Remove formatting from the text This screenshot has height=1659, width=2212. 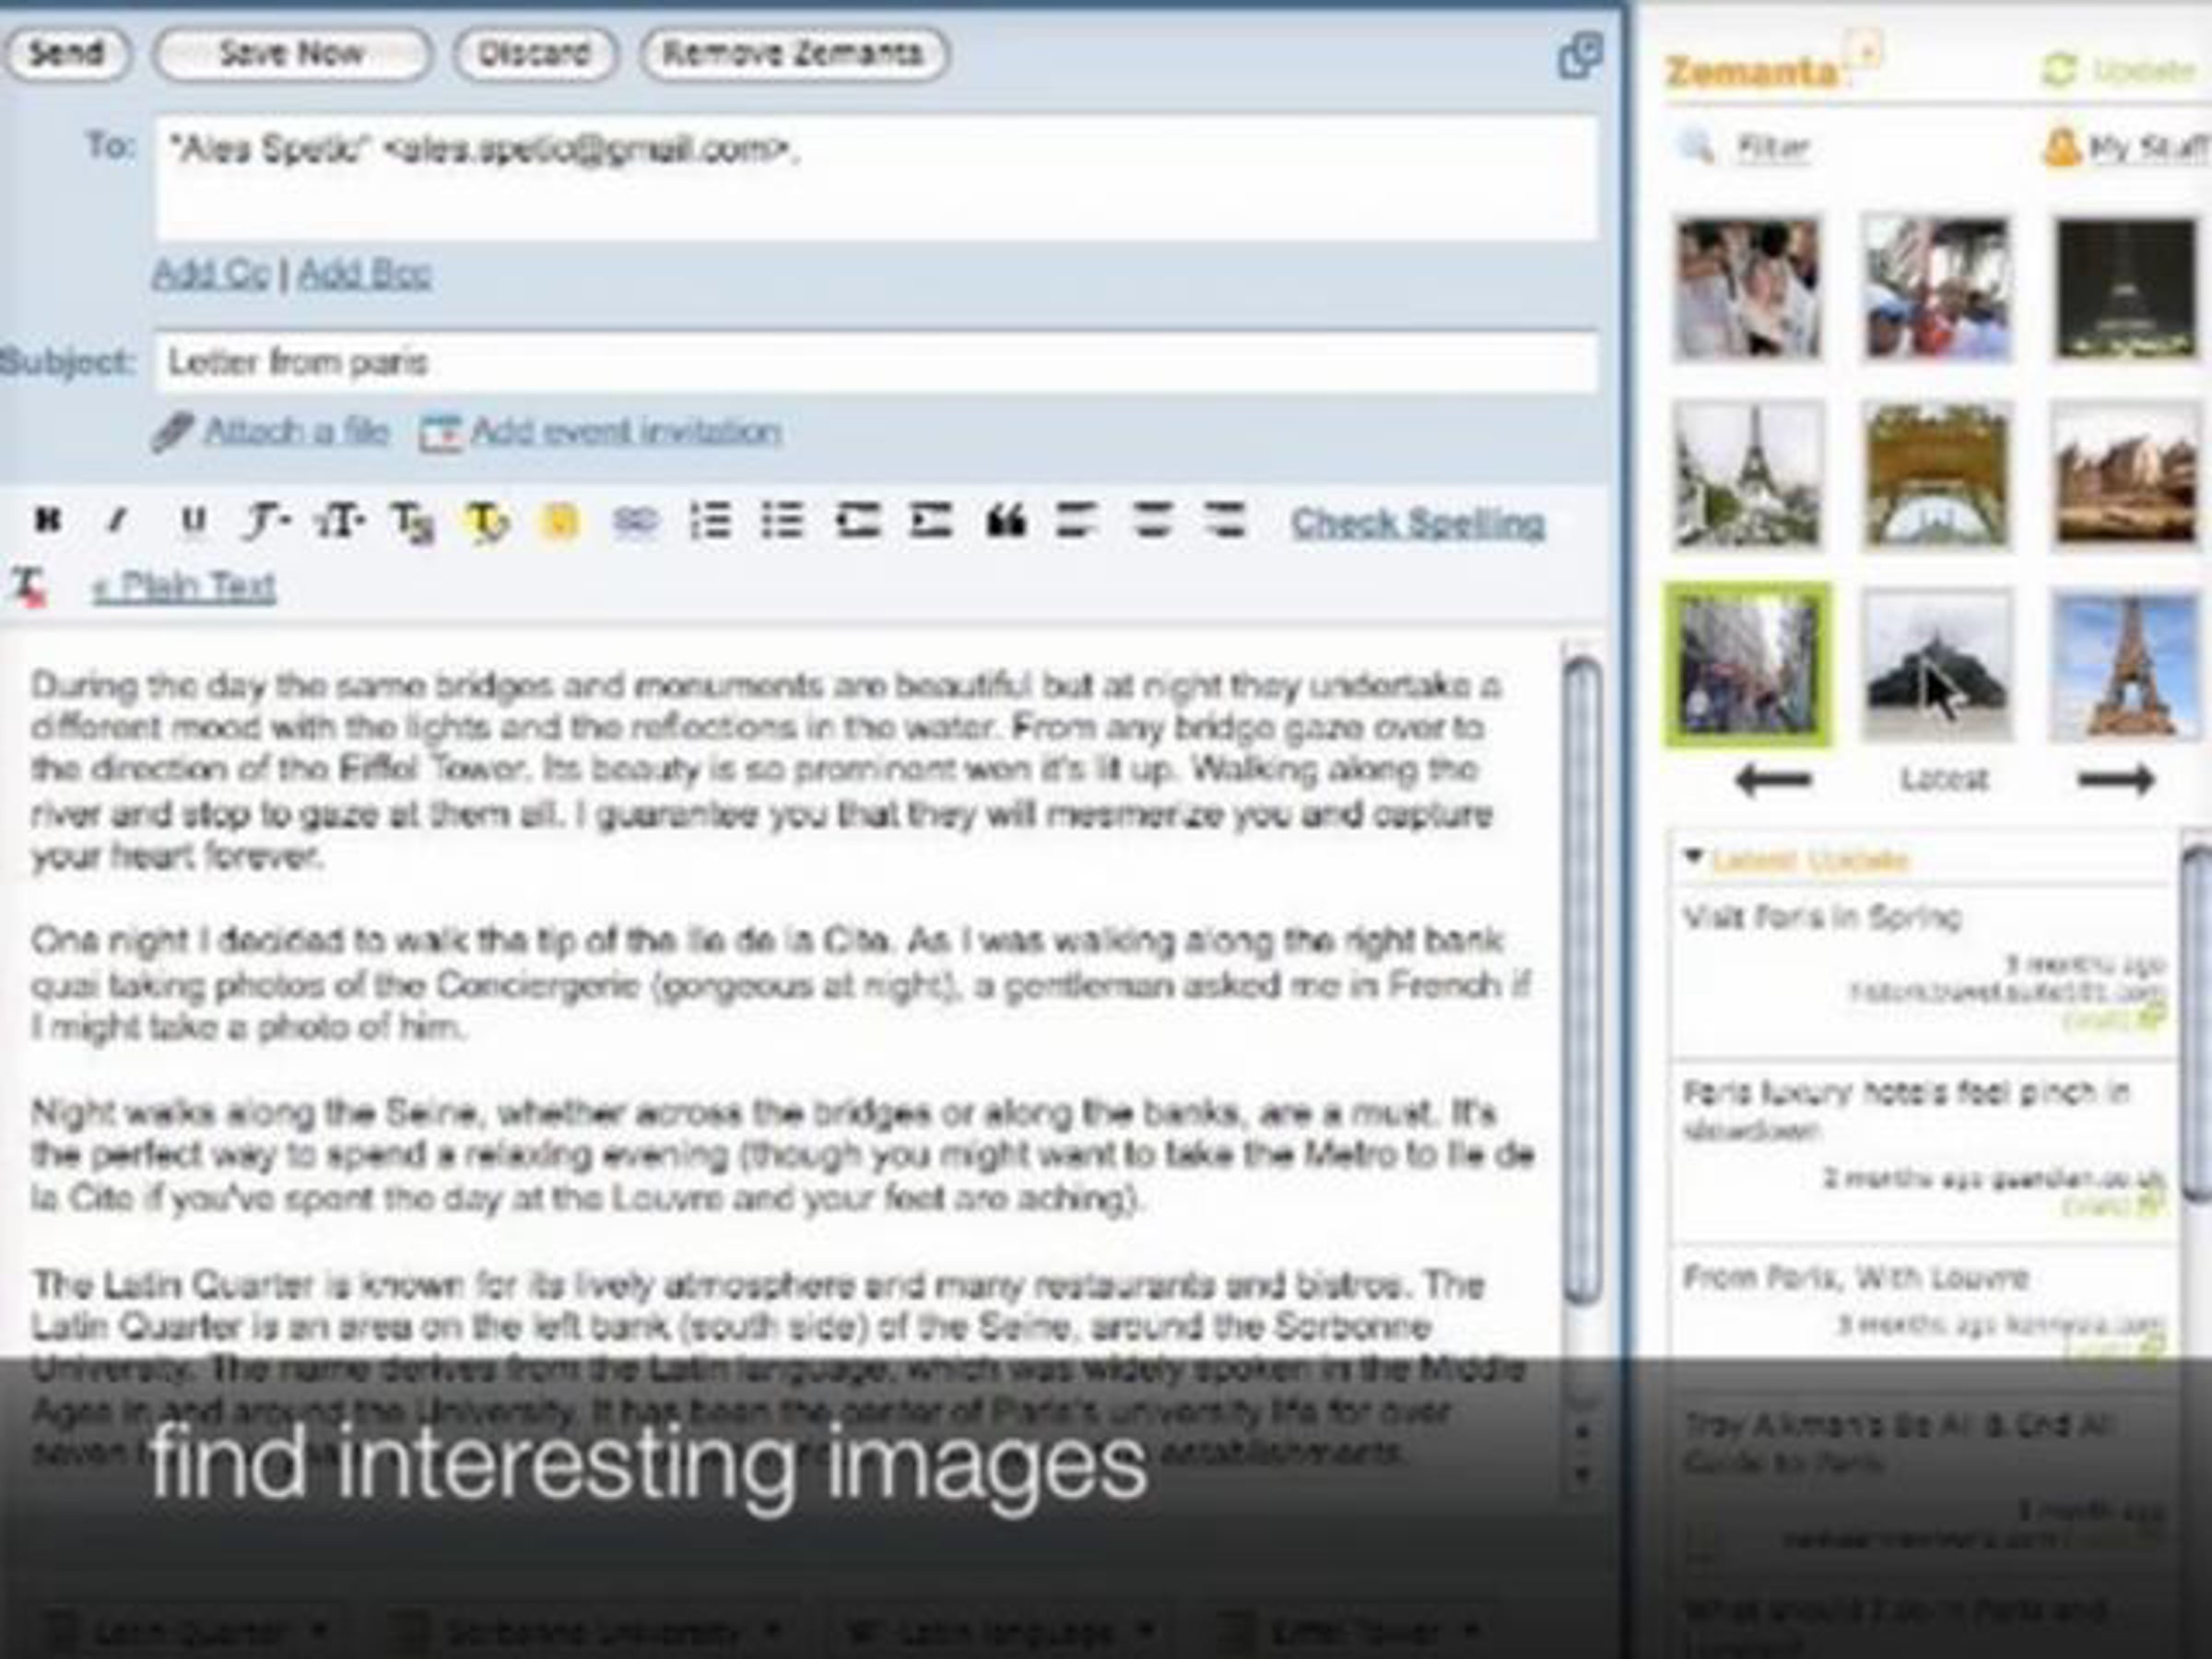coord(29,586)
